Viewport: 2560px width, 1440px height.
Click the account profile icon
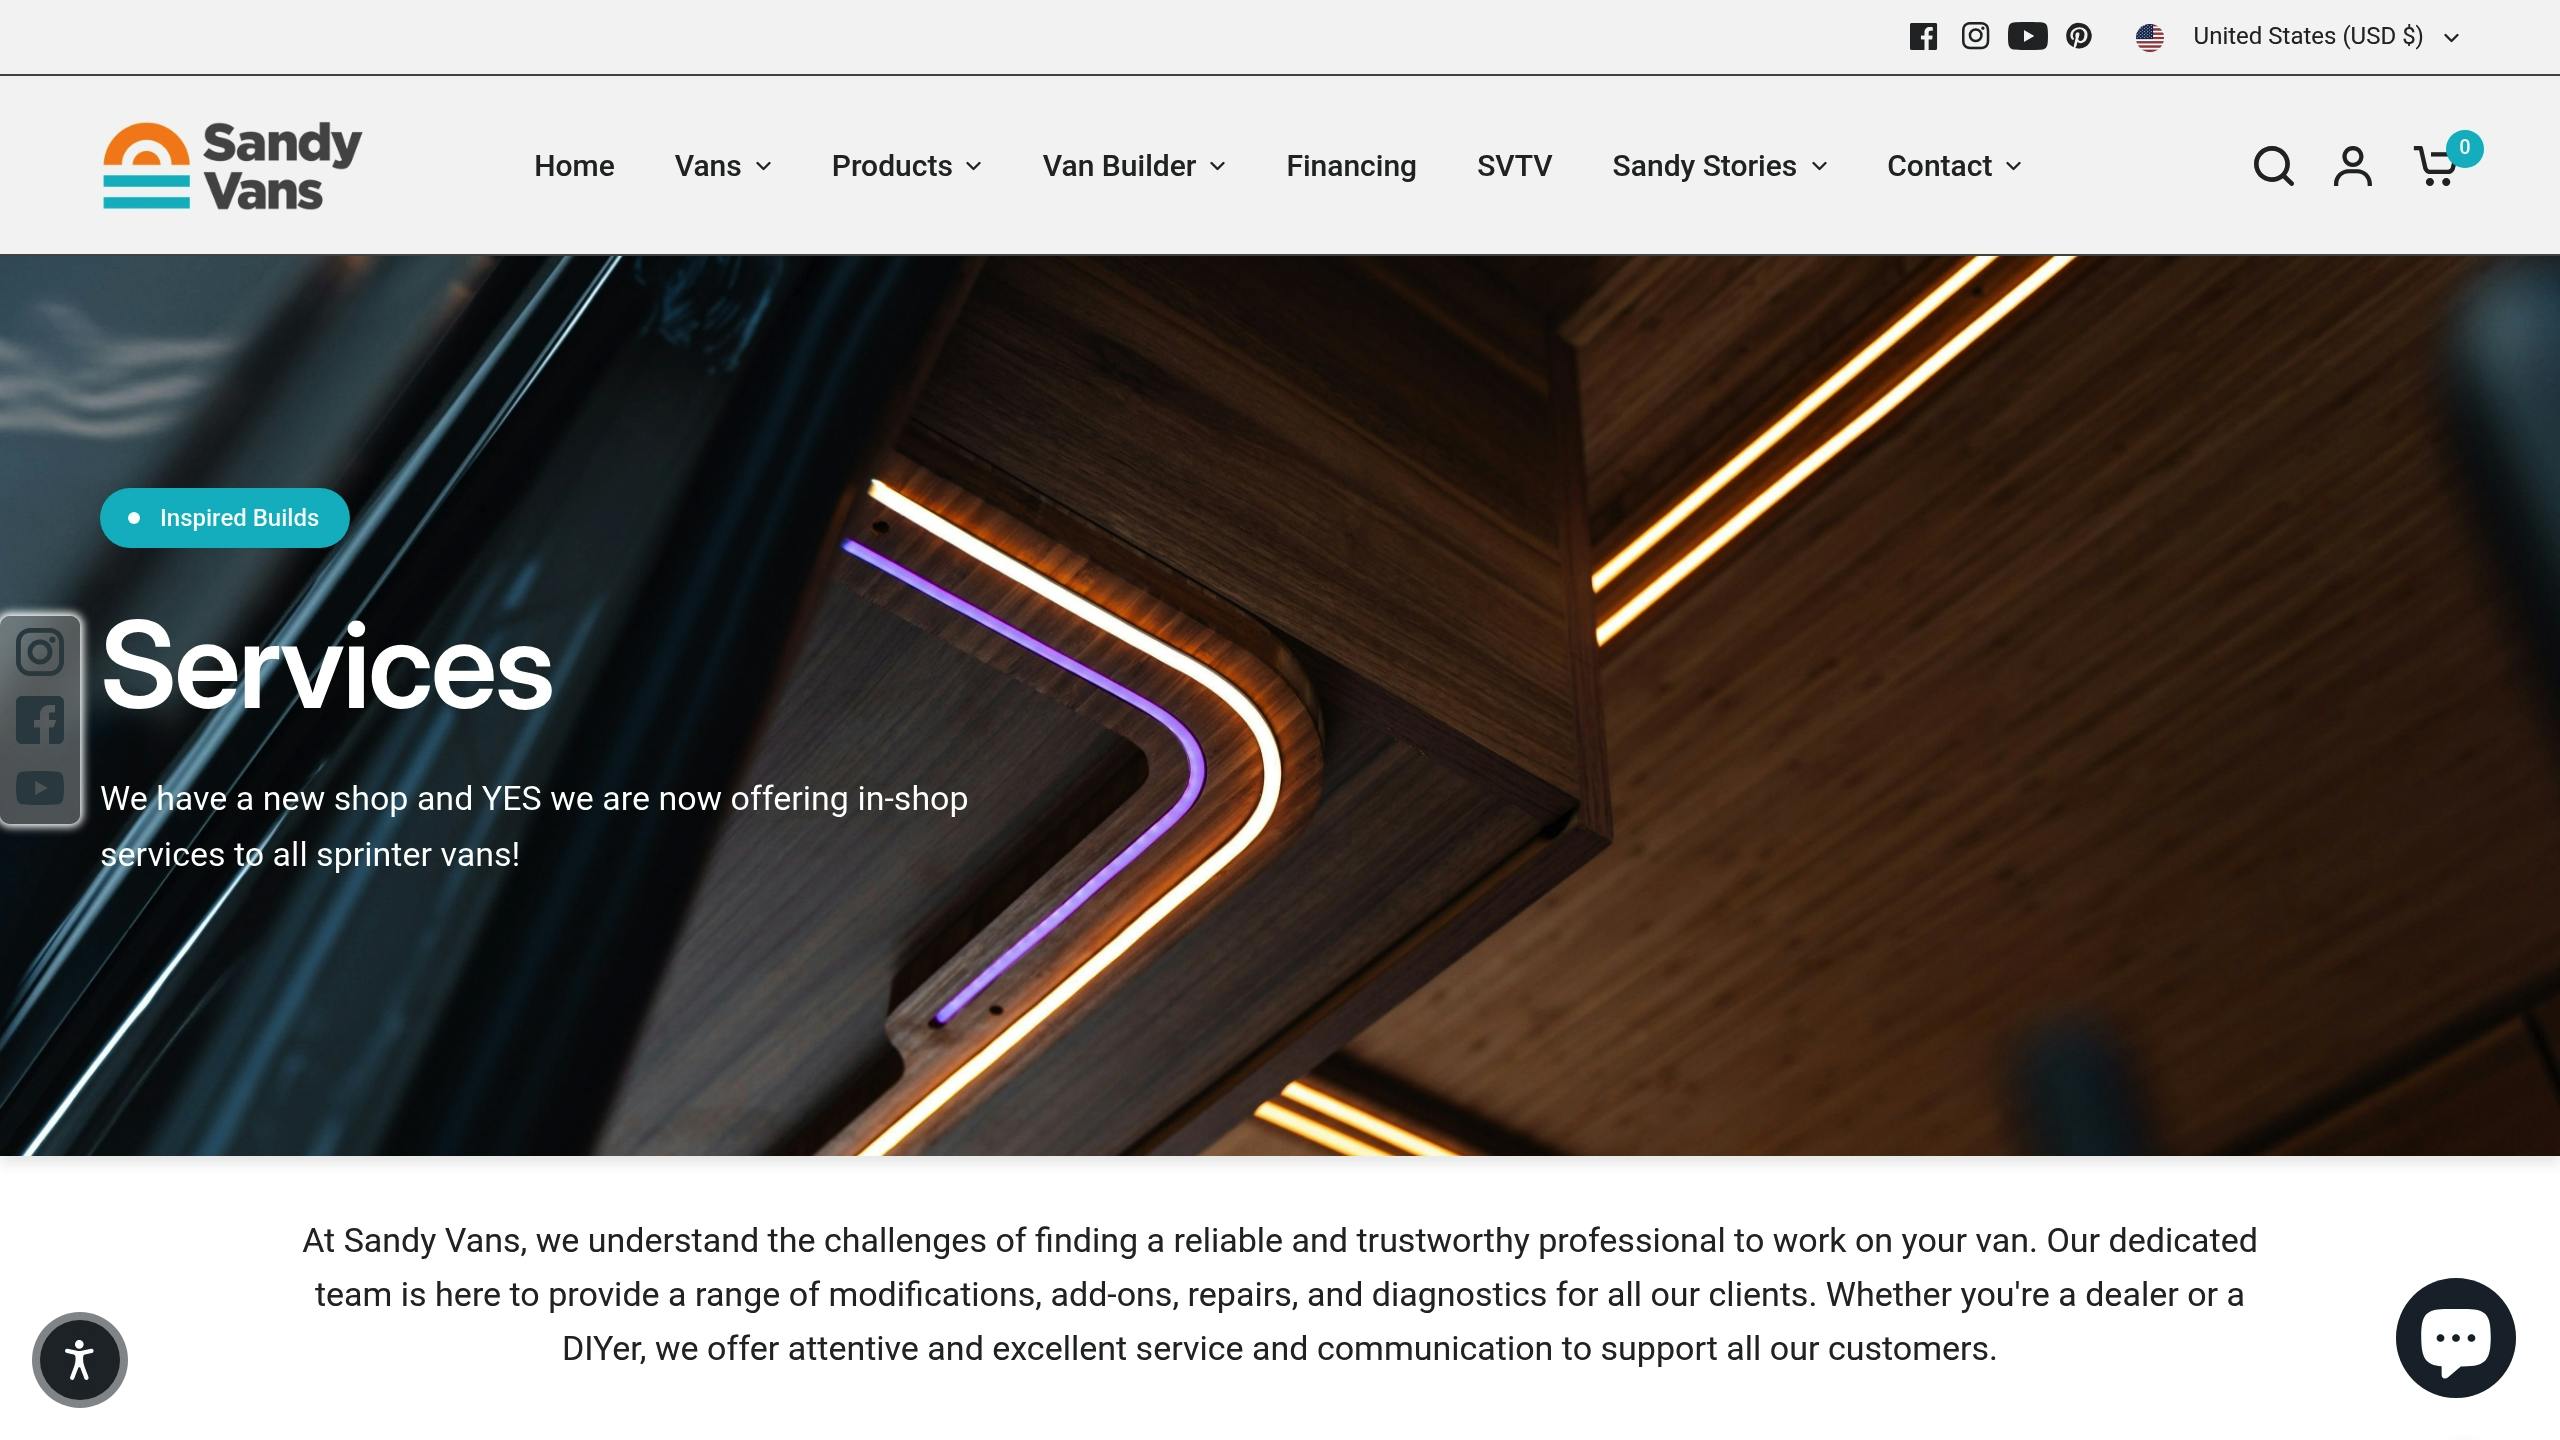pos(2352,166)
